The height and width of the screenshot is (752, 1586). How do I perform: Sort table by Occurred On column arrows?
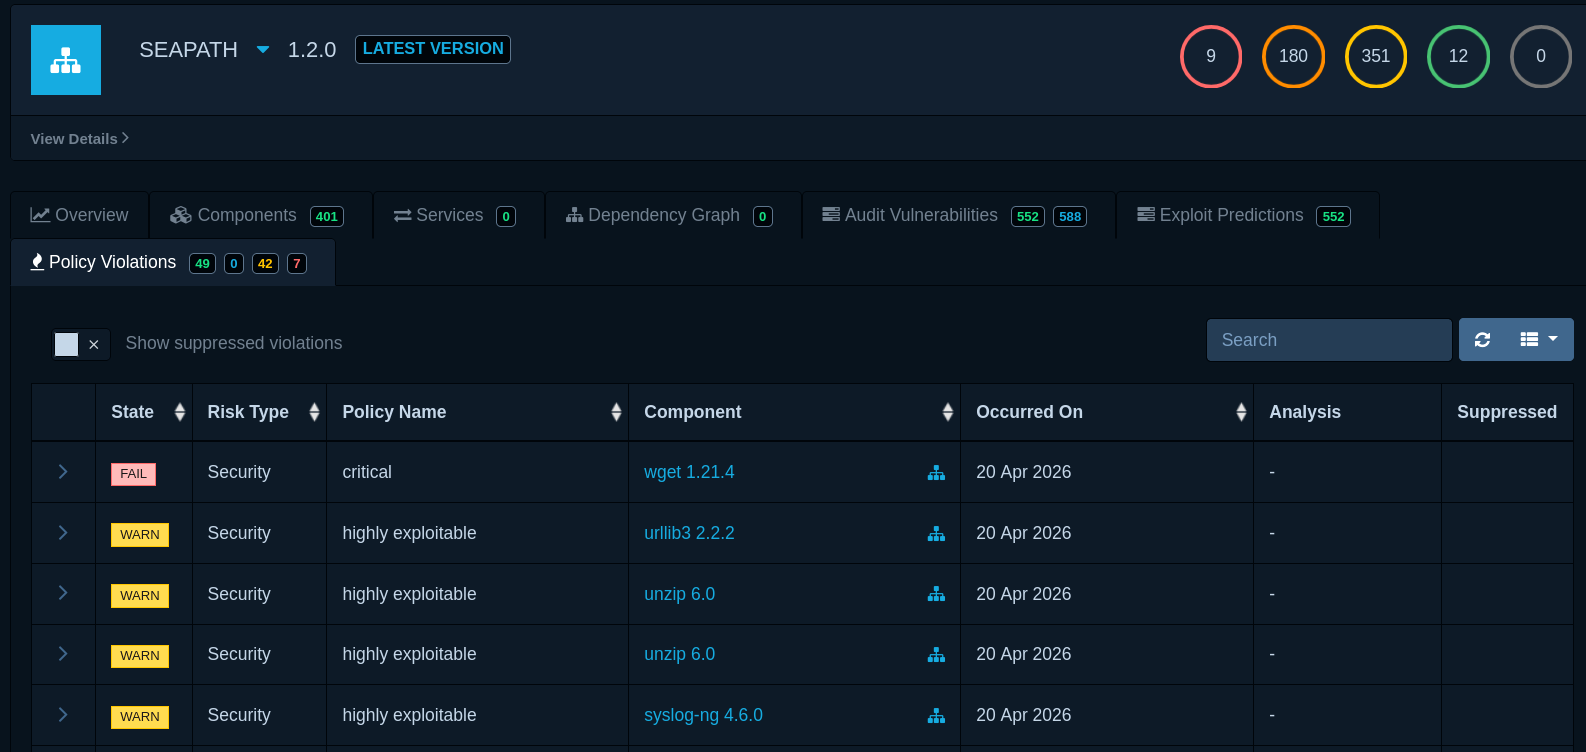1241,412
